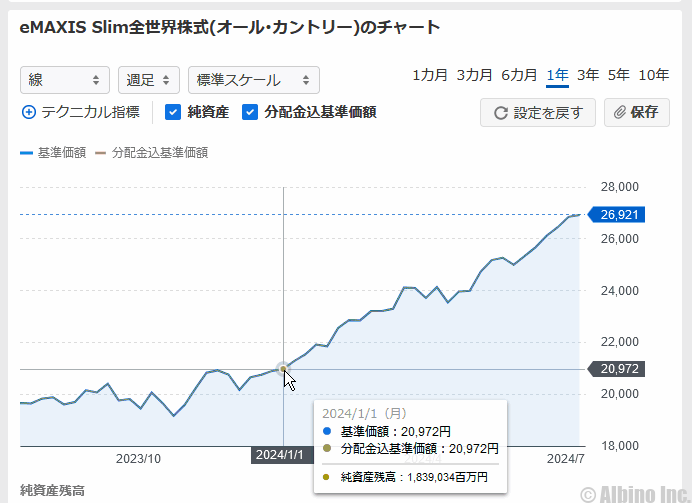Choose the 10年 period tab
The height and width of the screenshot is (504, 692).
[653, 75]
